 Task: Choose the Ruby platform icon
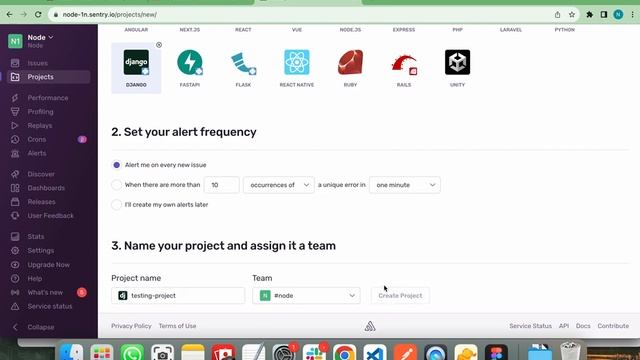point(350,62)
